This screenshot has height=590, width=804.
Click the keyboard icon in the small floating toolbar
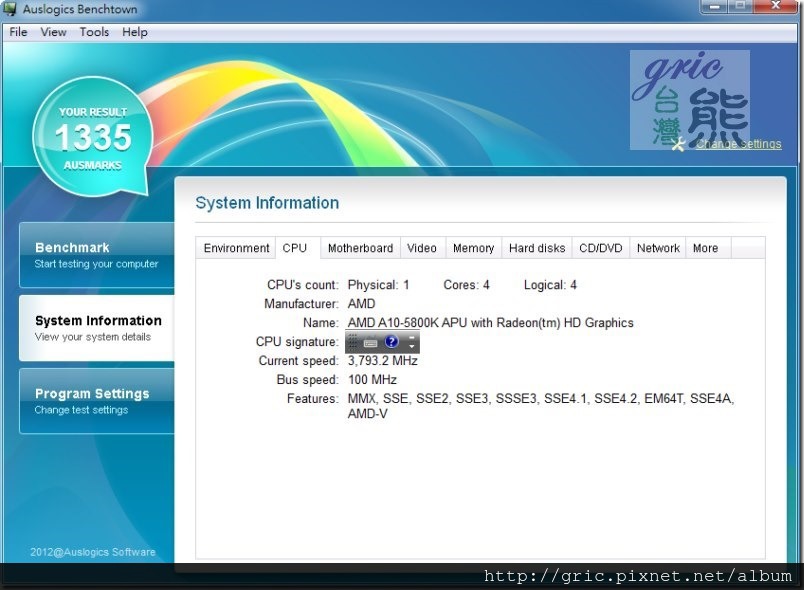(x=371, y=343)
